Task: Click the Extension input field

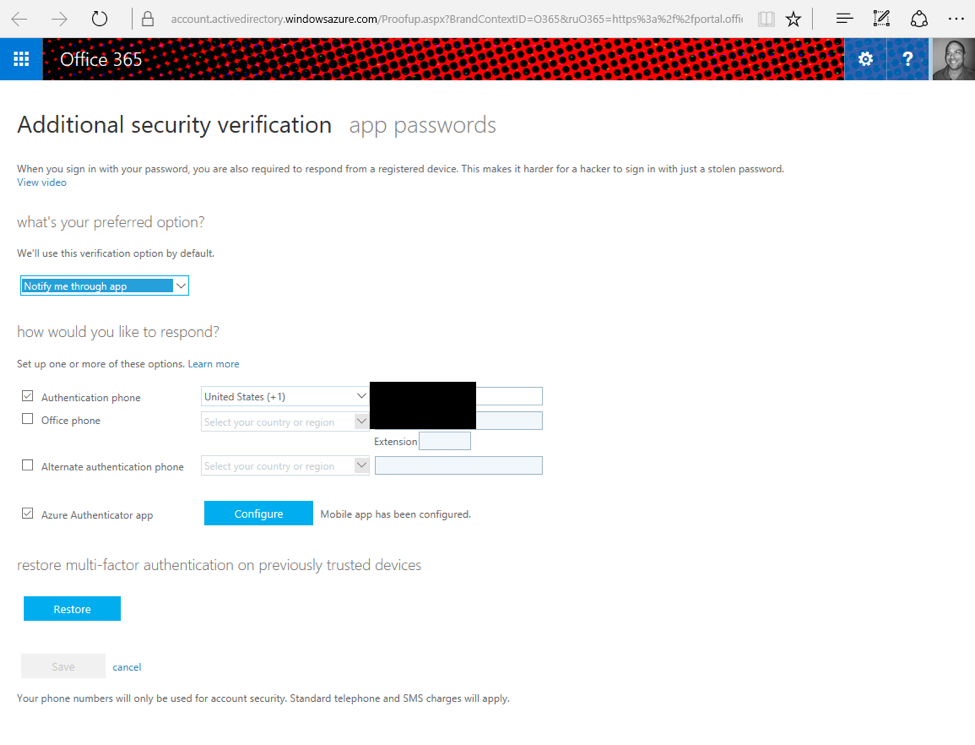Action: pos(445,440)
